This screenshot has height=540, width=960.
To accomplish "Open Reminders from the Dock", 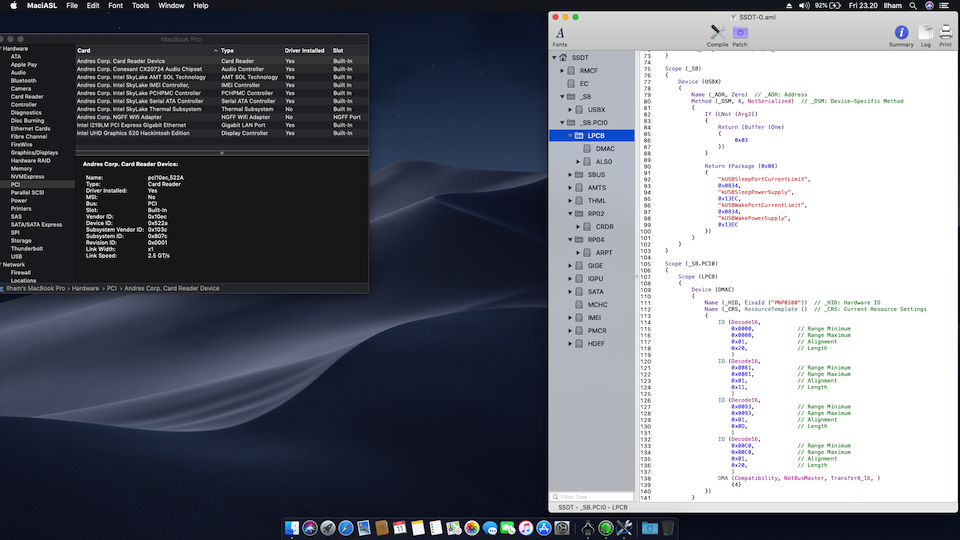I will pyautogui.click(x=436, y=528).
